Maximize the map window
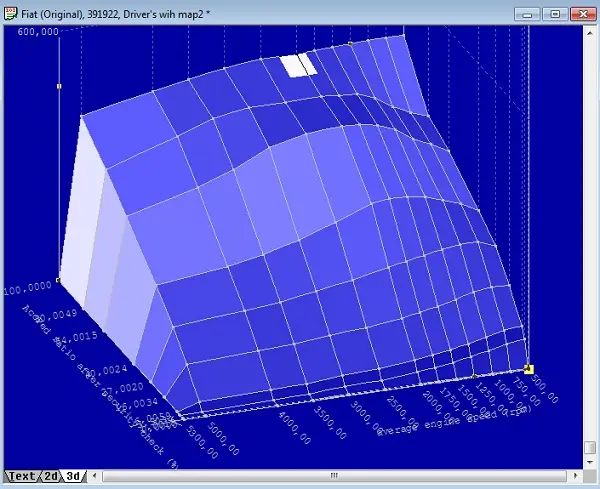 click(554, 13)
